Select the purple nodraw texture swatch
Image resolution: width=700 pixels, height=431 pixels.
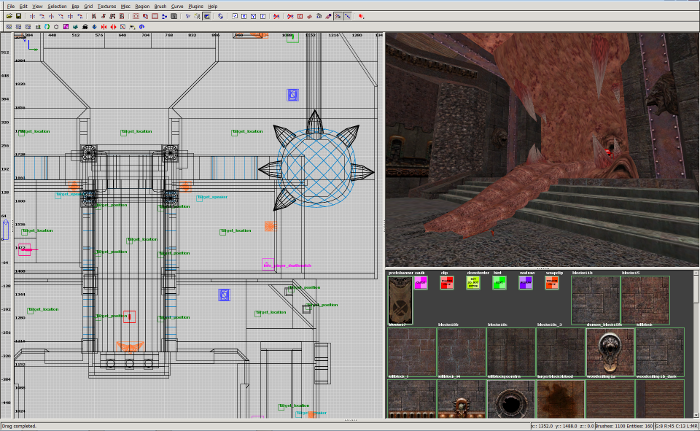click(525, 283)
